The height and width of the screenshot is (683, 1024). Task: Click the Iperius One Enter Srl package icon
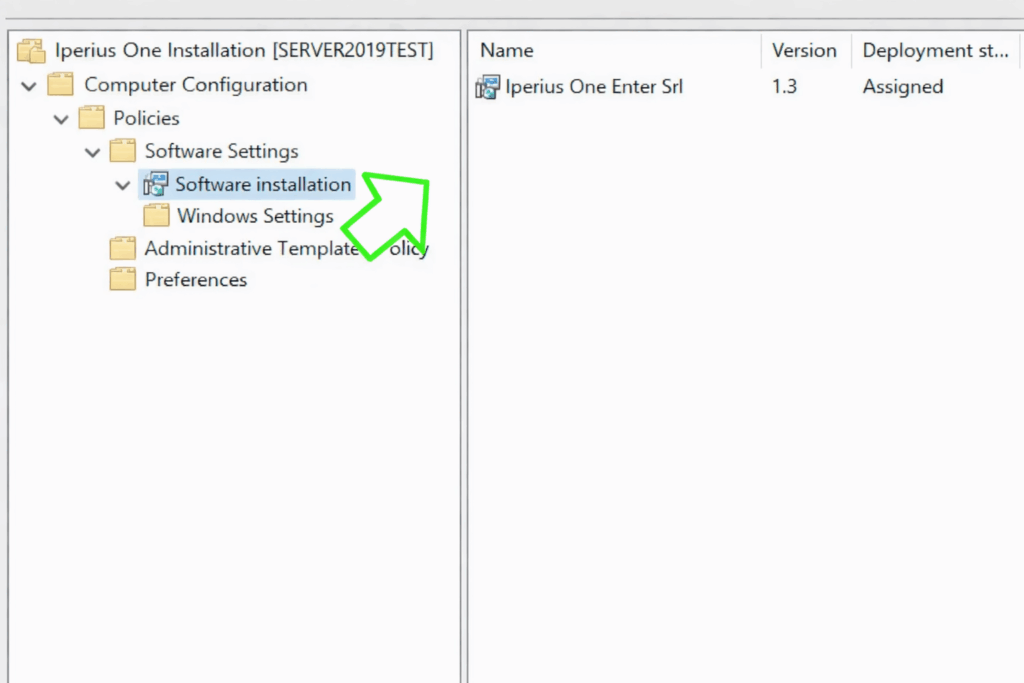(487, 87)
